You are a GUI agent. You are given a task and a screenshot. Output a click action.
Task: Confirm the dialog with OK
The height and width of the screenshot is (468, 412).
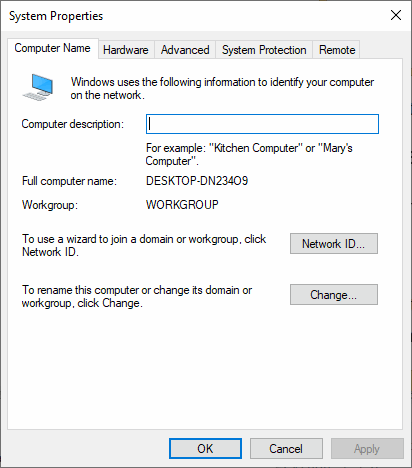205,449
